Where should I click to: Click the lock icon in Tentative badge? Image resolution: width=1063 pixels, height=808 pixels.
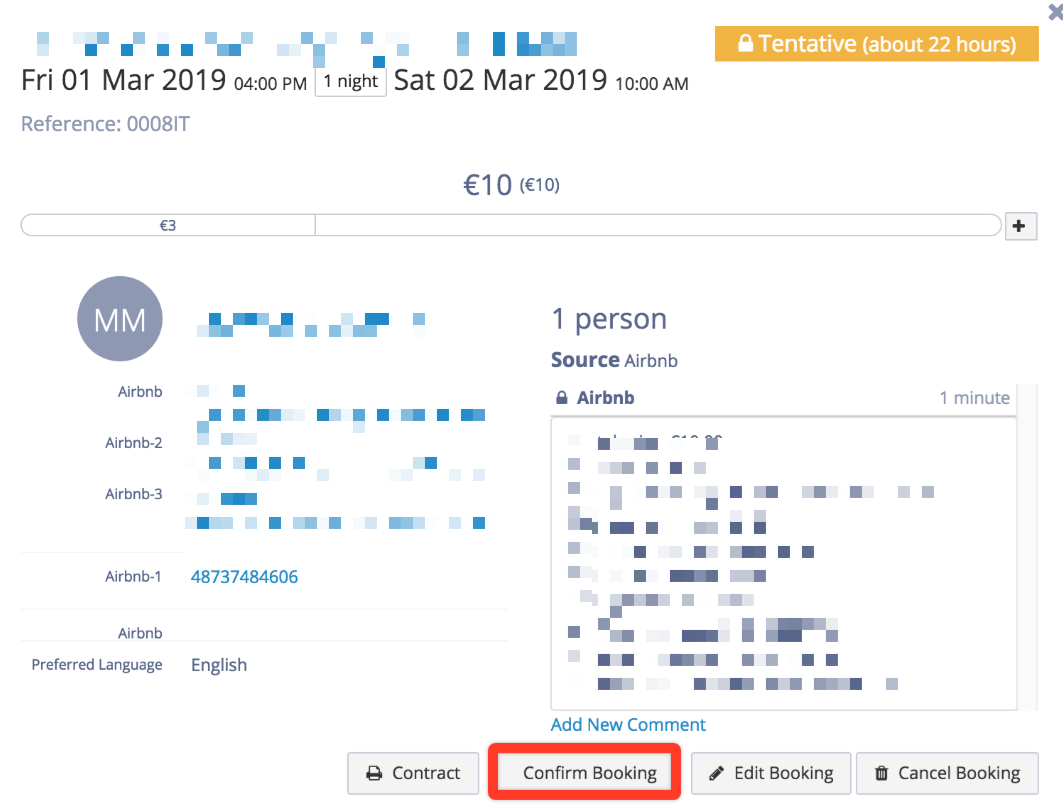pyautogui.click(x=745, y=43)
